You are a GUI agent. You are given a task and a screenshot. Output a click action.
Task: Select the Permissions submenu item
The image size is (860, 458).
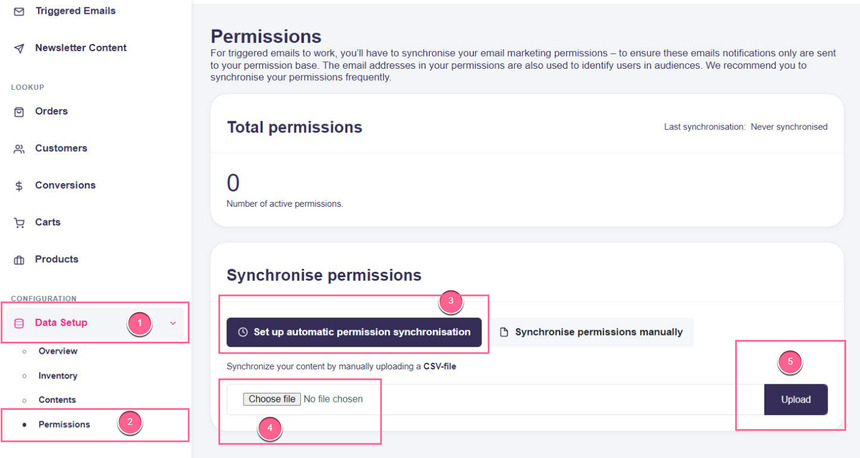pyautogui.click(x=64, y=425)
